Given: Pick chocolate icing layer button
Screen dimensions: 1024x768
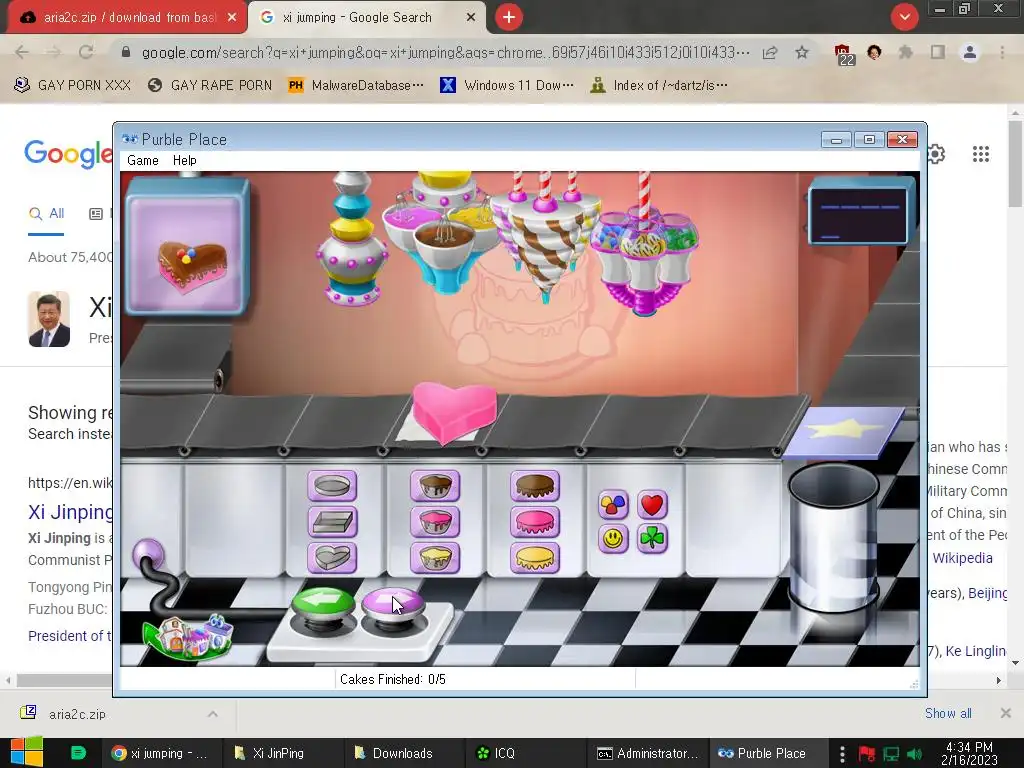Looking at the screenshot, I should 535,486.
